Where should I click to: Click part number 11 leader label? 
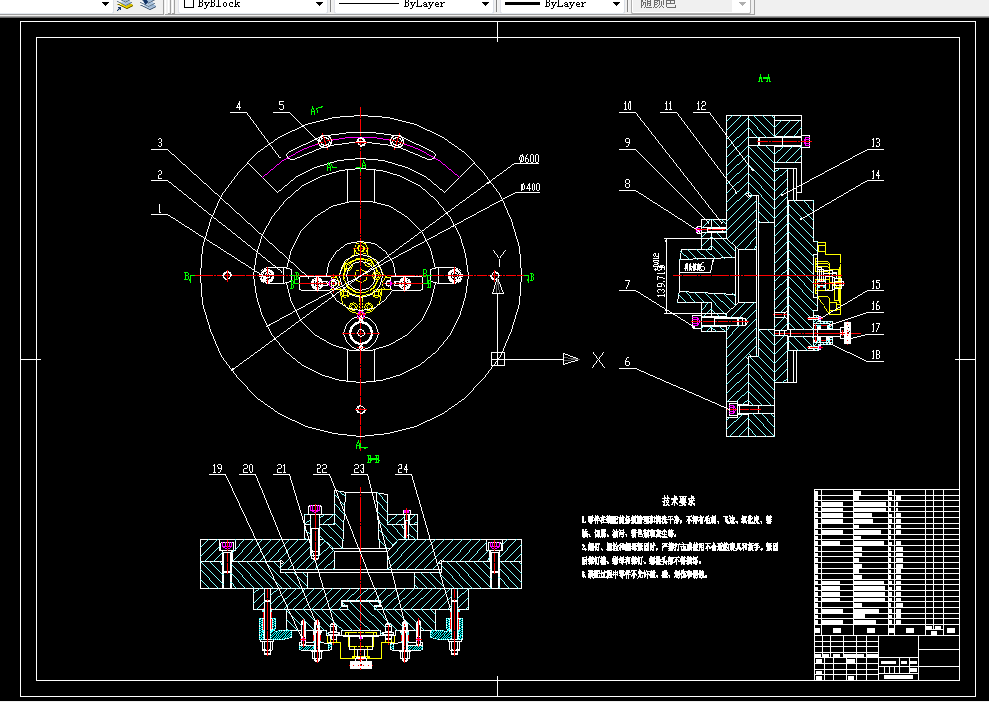point(669,106)
